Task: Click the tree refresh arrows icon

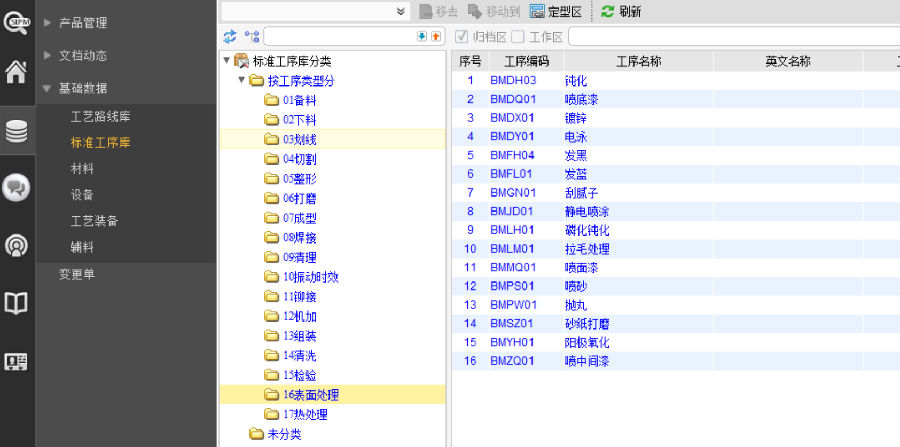Action: [x=230, y=37]
